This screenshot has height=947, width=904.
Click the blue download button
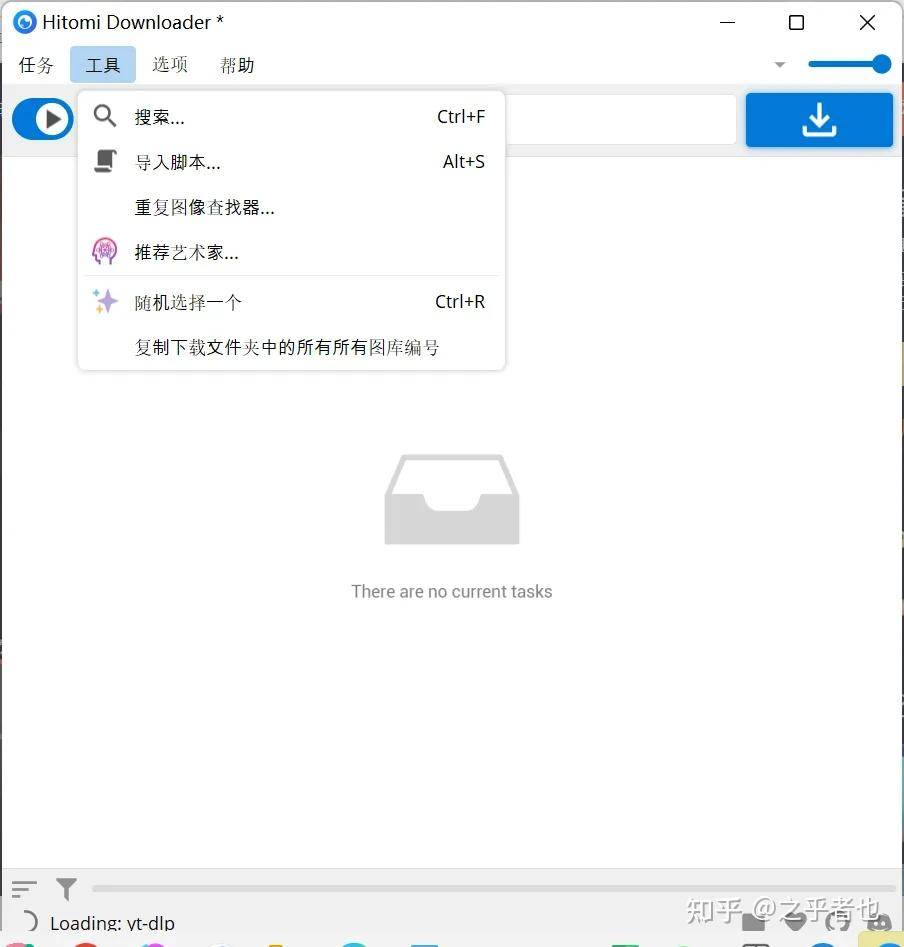pos(819,120)
